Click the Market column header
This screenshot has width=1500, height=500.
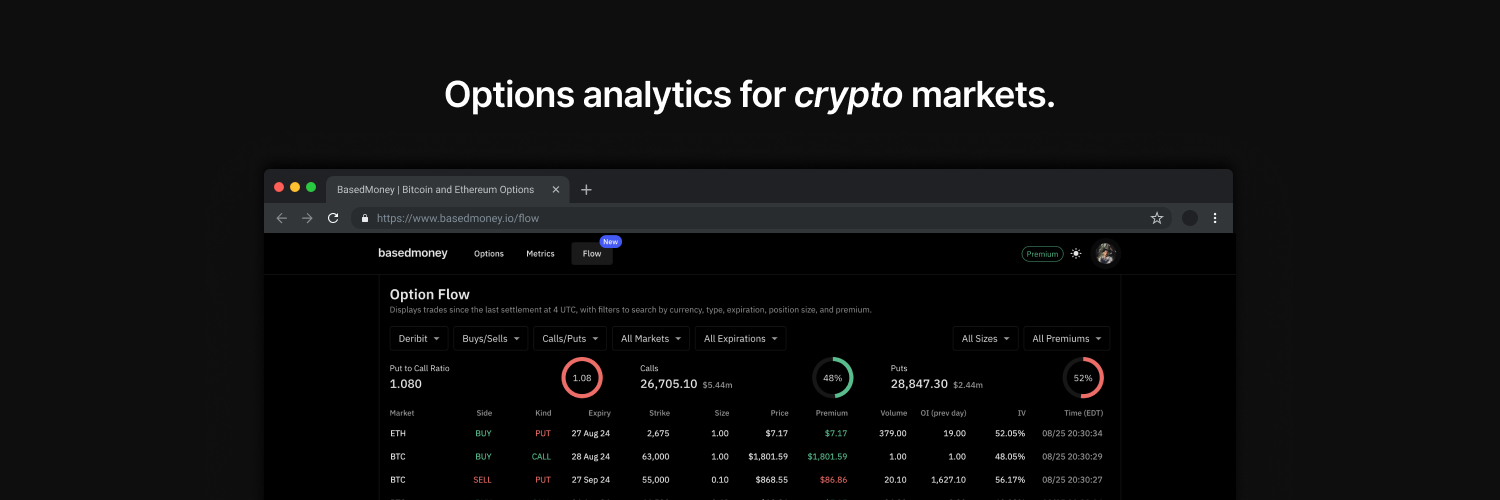point(402,413)
